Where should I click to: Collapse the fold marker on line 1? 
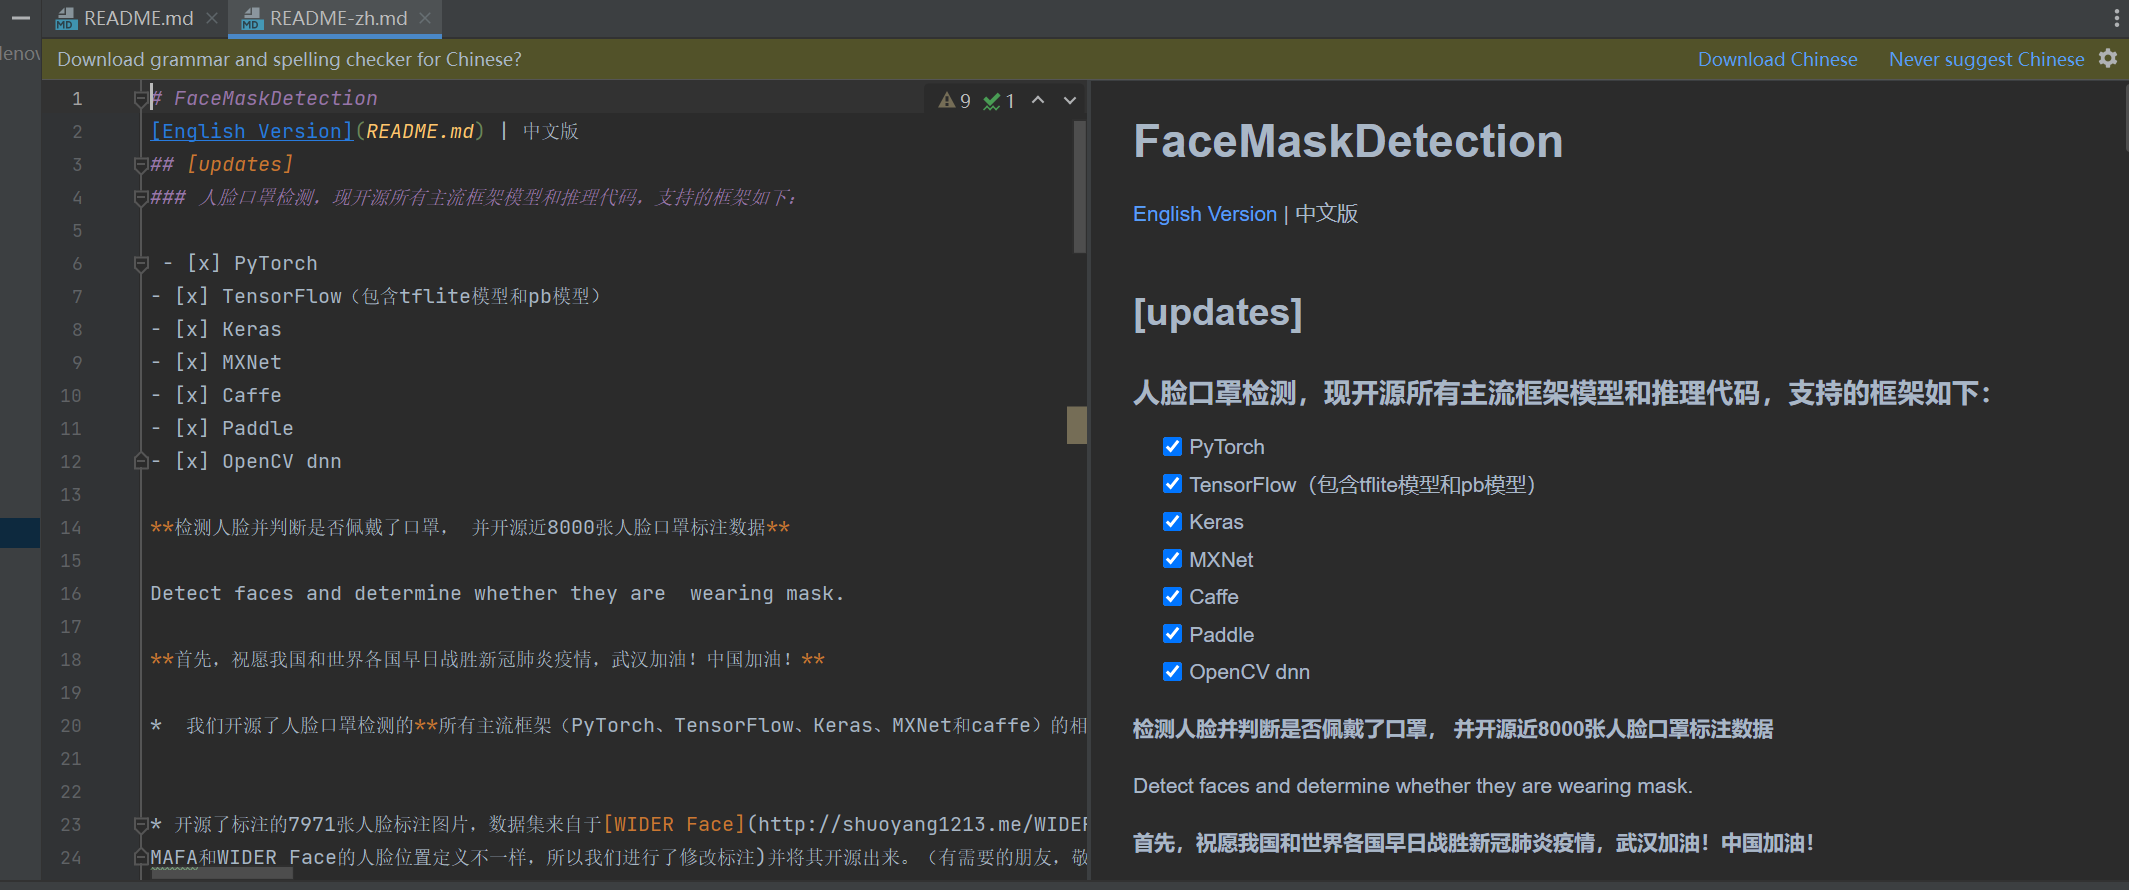(141, 98)
